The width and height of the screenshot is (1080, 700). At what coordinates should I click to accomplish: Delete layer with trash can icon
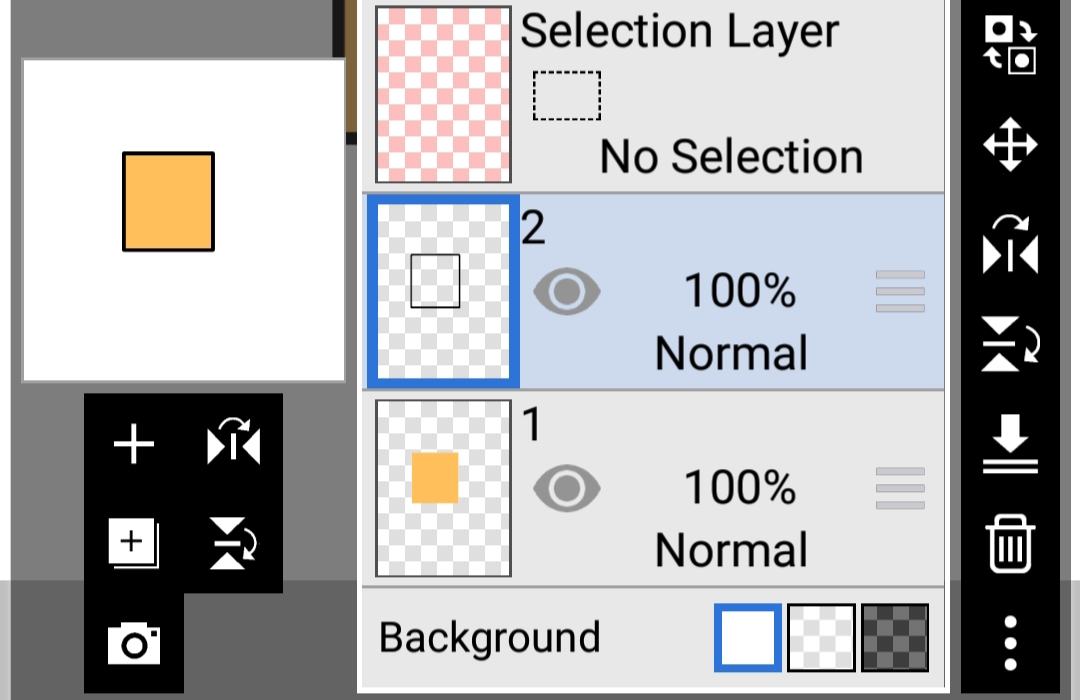[1010, 544]
